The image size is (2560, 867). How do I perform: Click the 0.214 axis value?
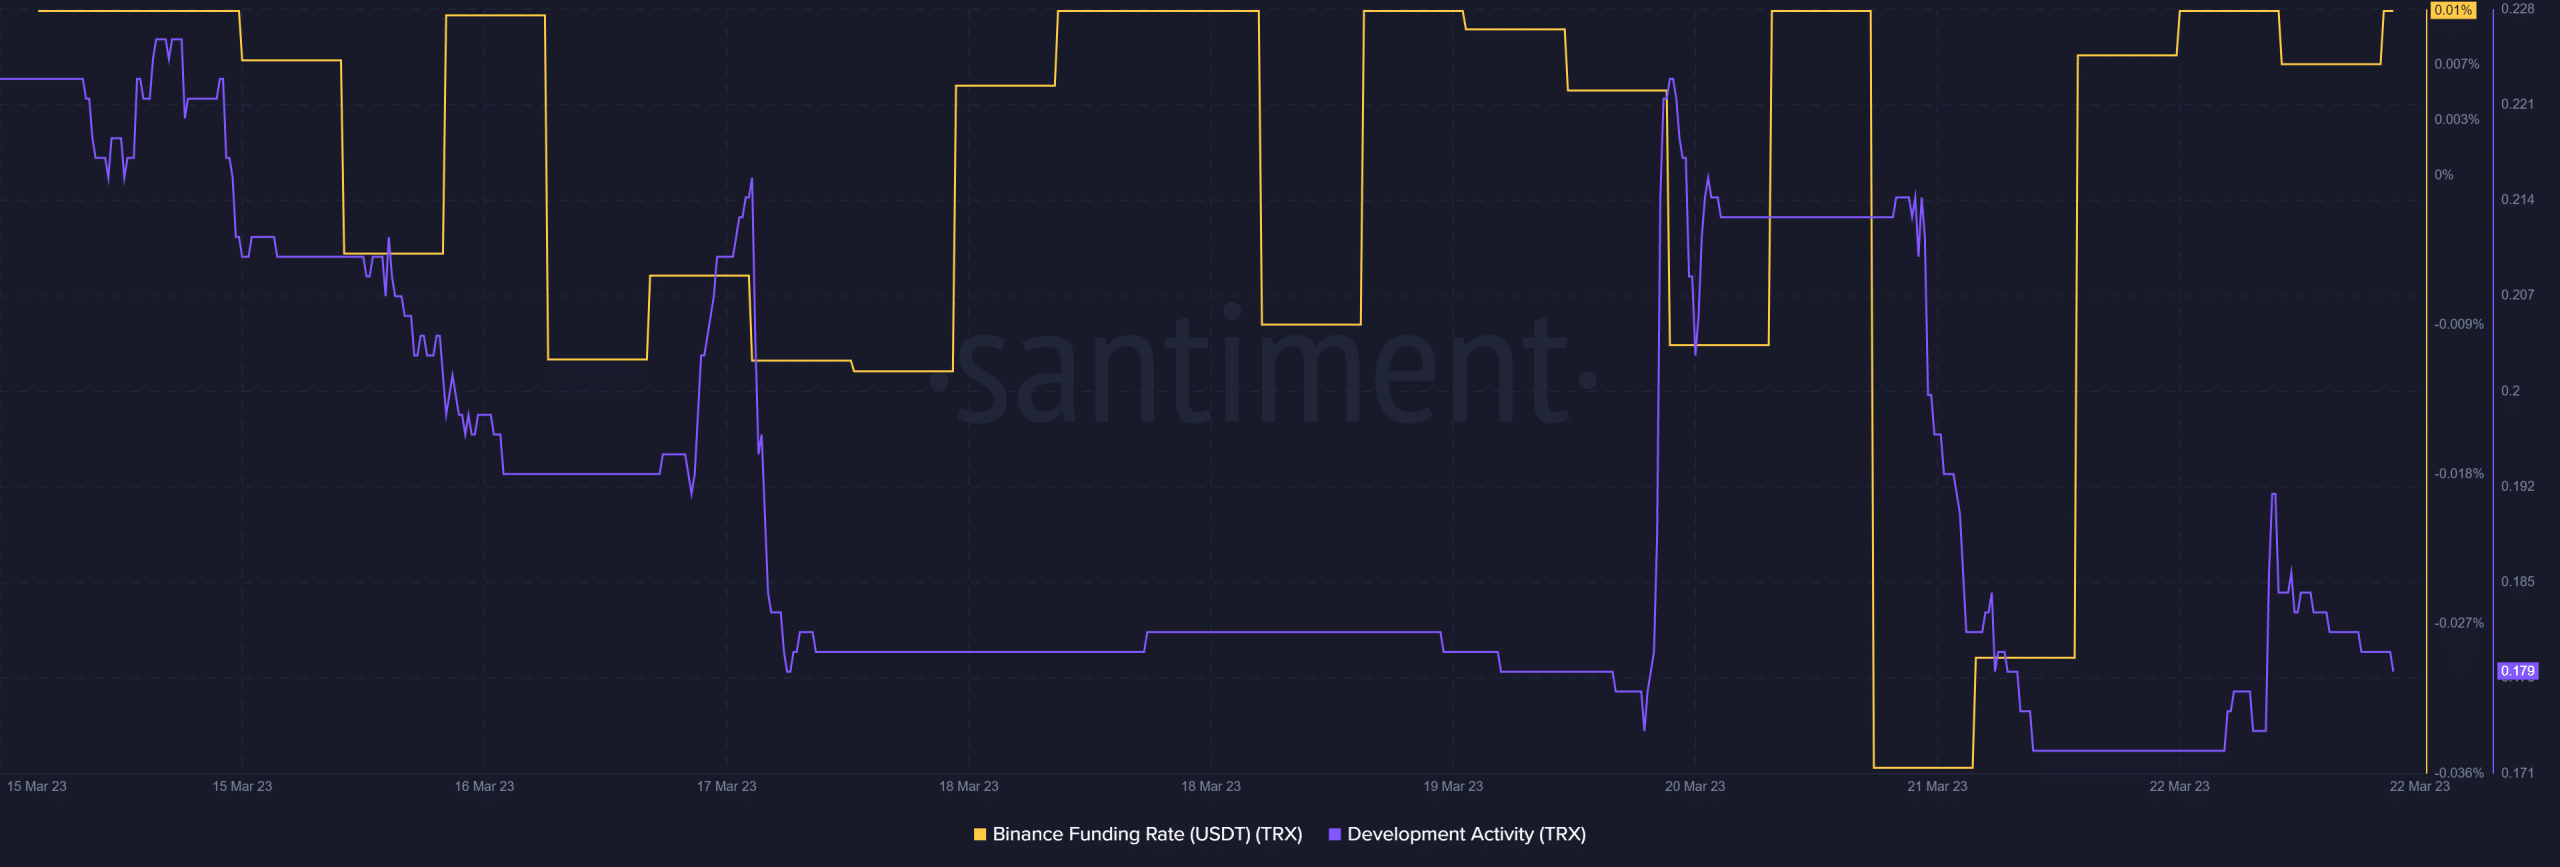[x=2518, y=200]
